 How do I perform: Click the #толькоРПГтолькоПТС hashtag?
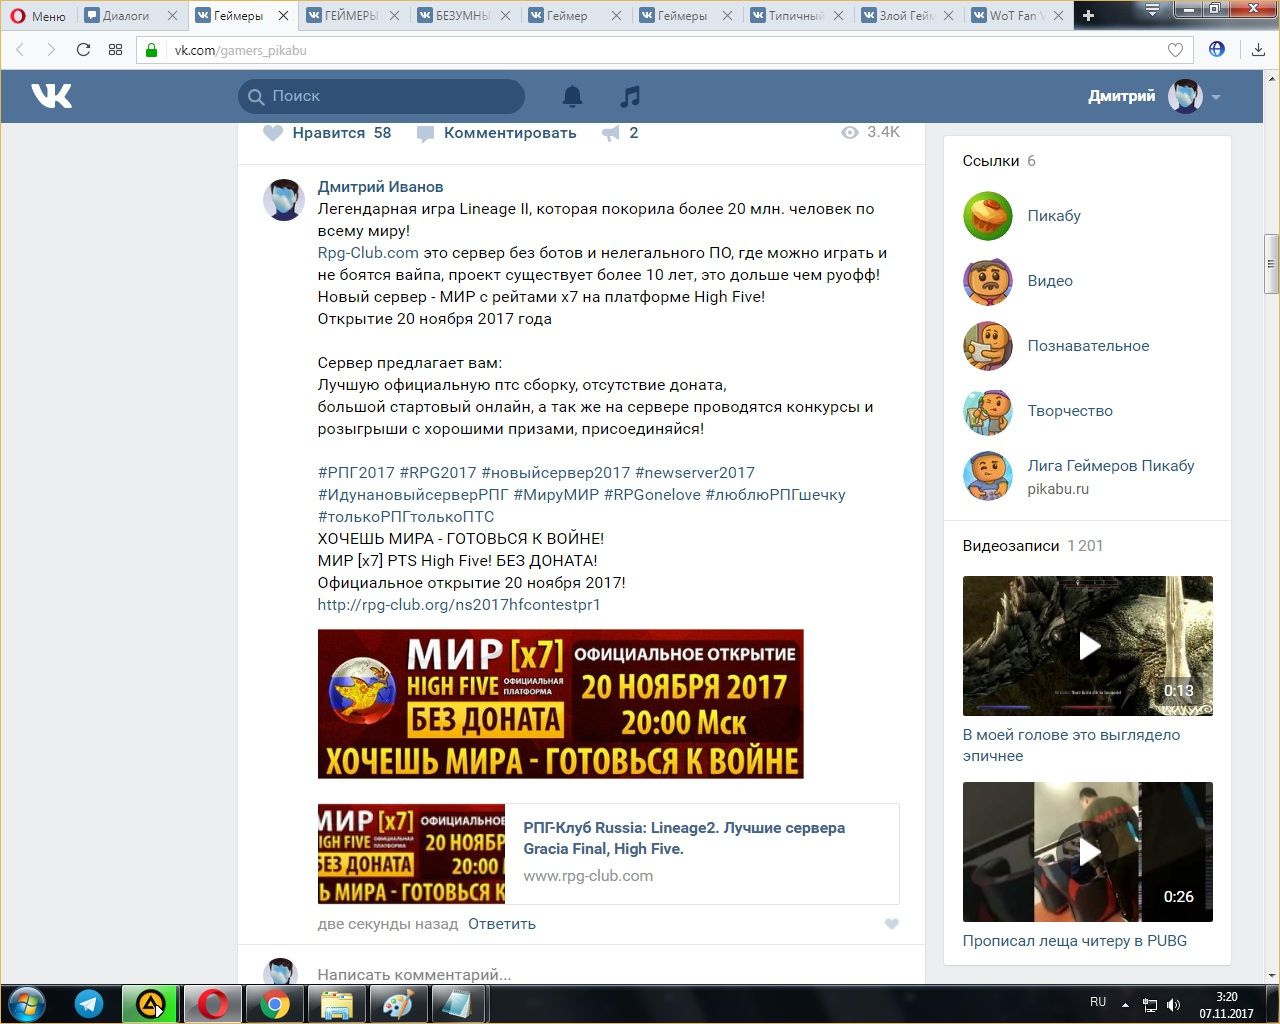406,517
